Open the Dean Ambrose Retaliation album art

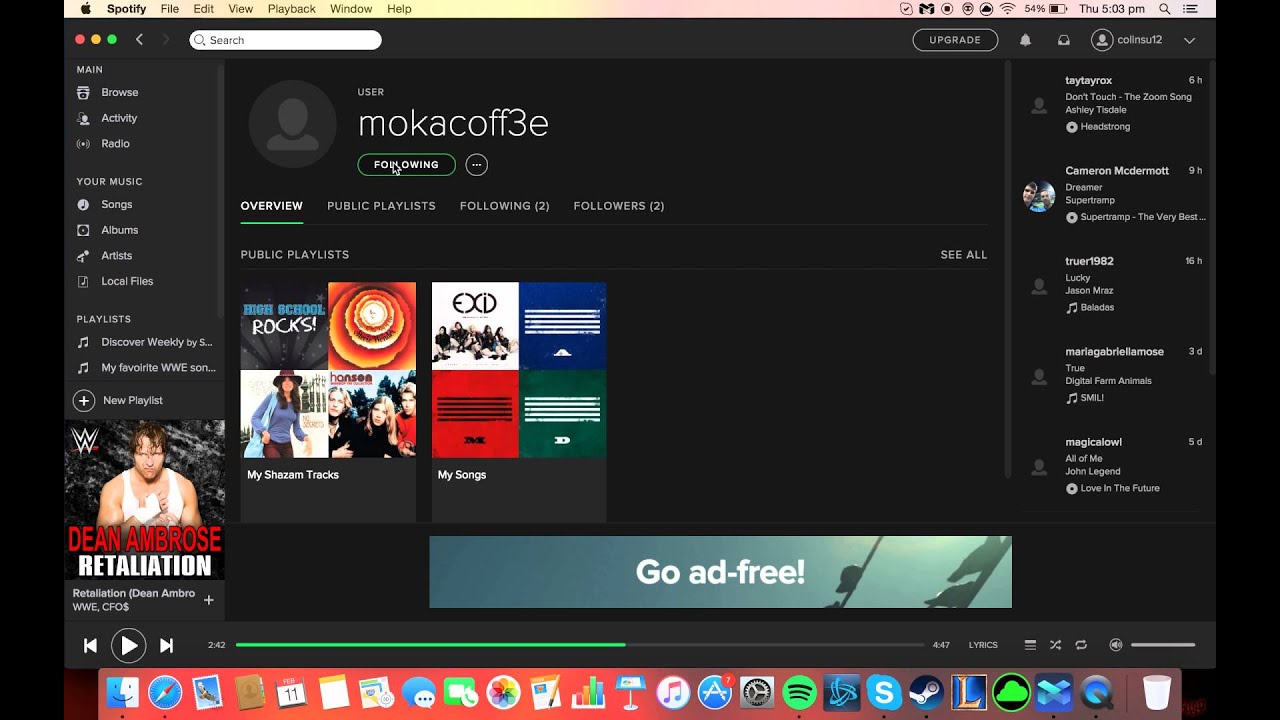145,500
